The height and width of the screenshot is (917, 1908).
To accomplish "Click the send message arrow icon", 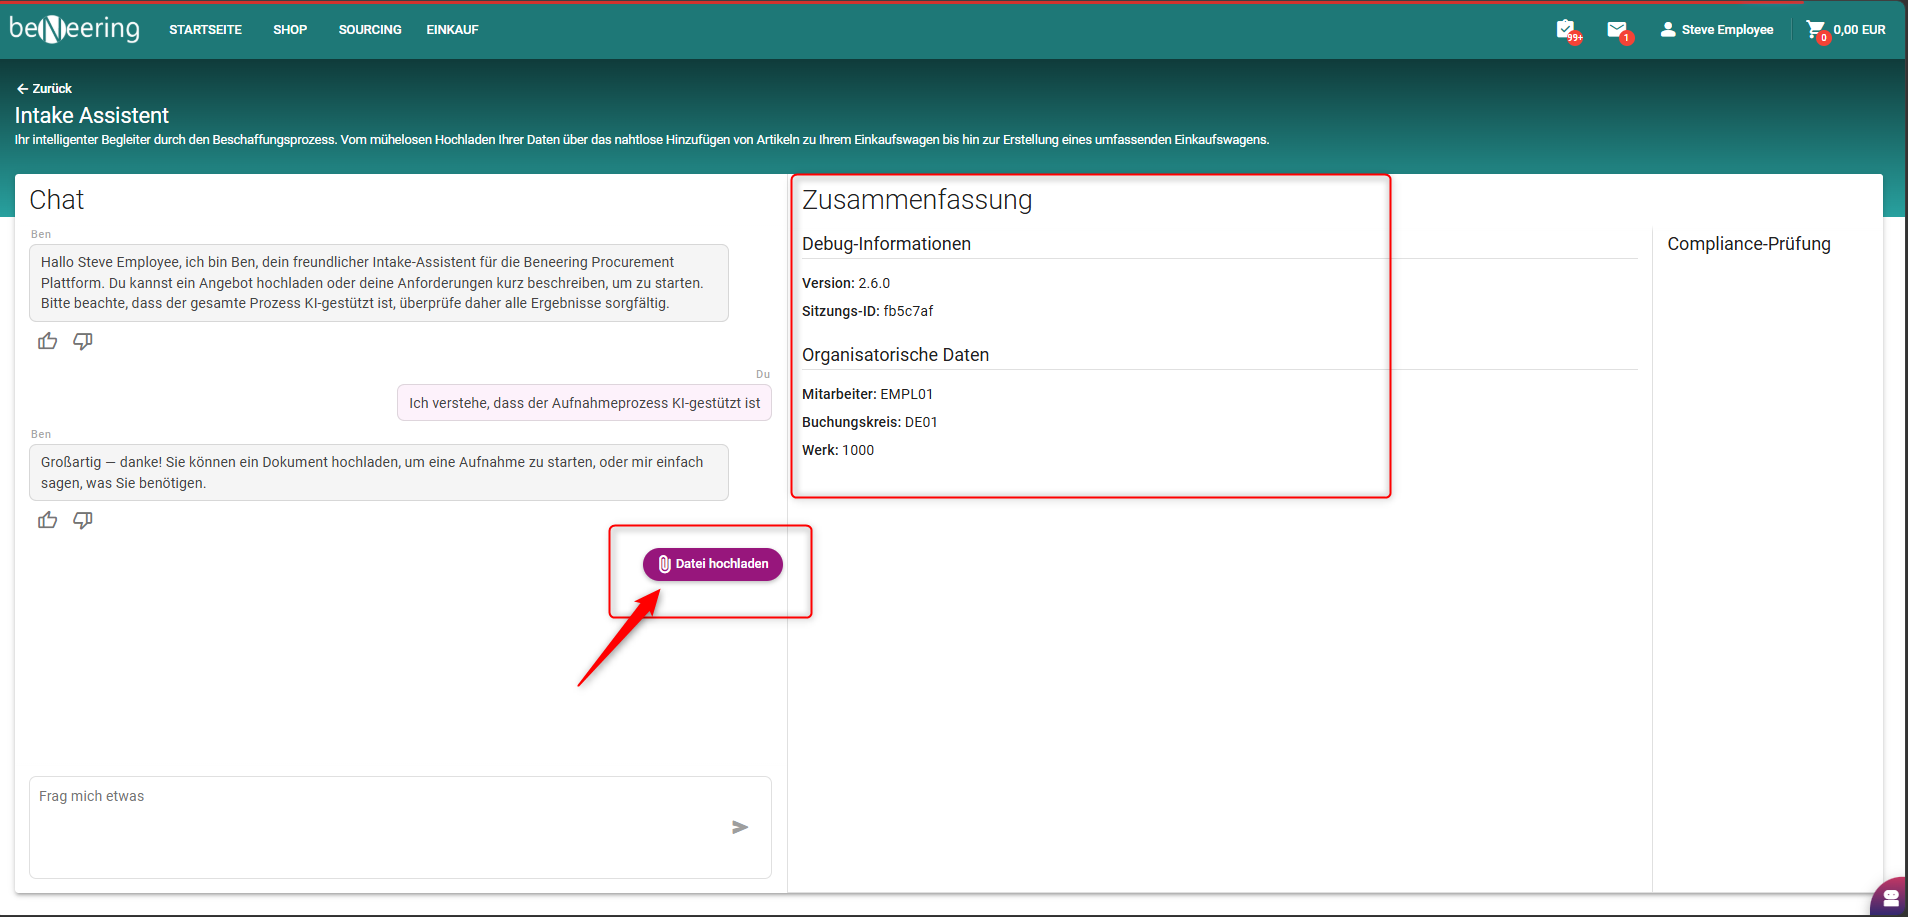I will (x=740, y=827).
